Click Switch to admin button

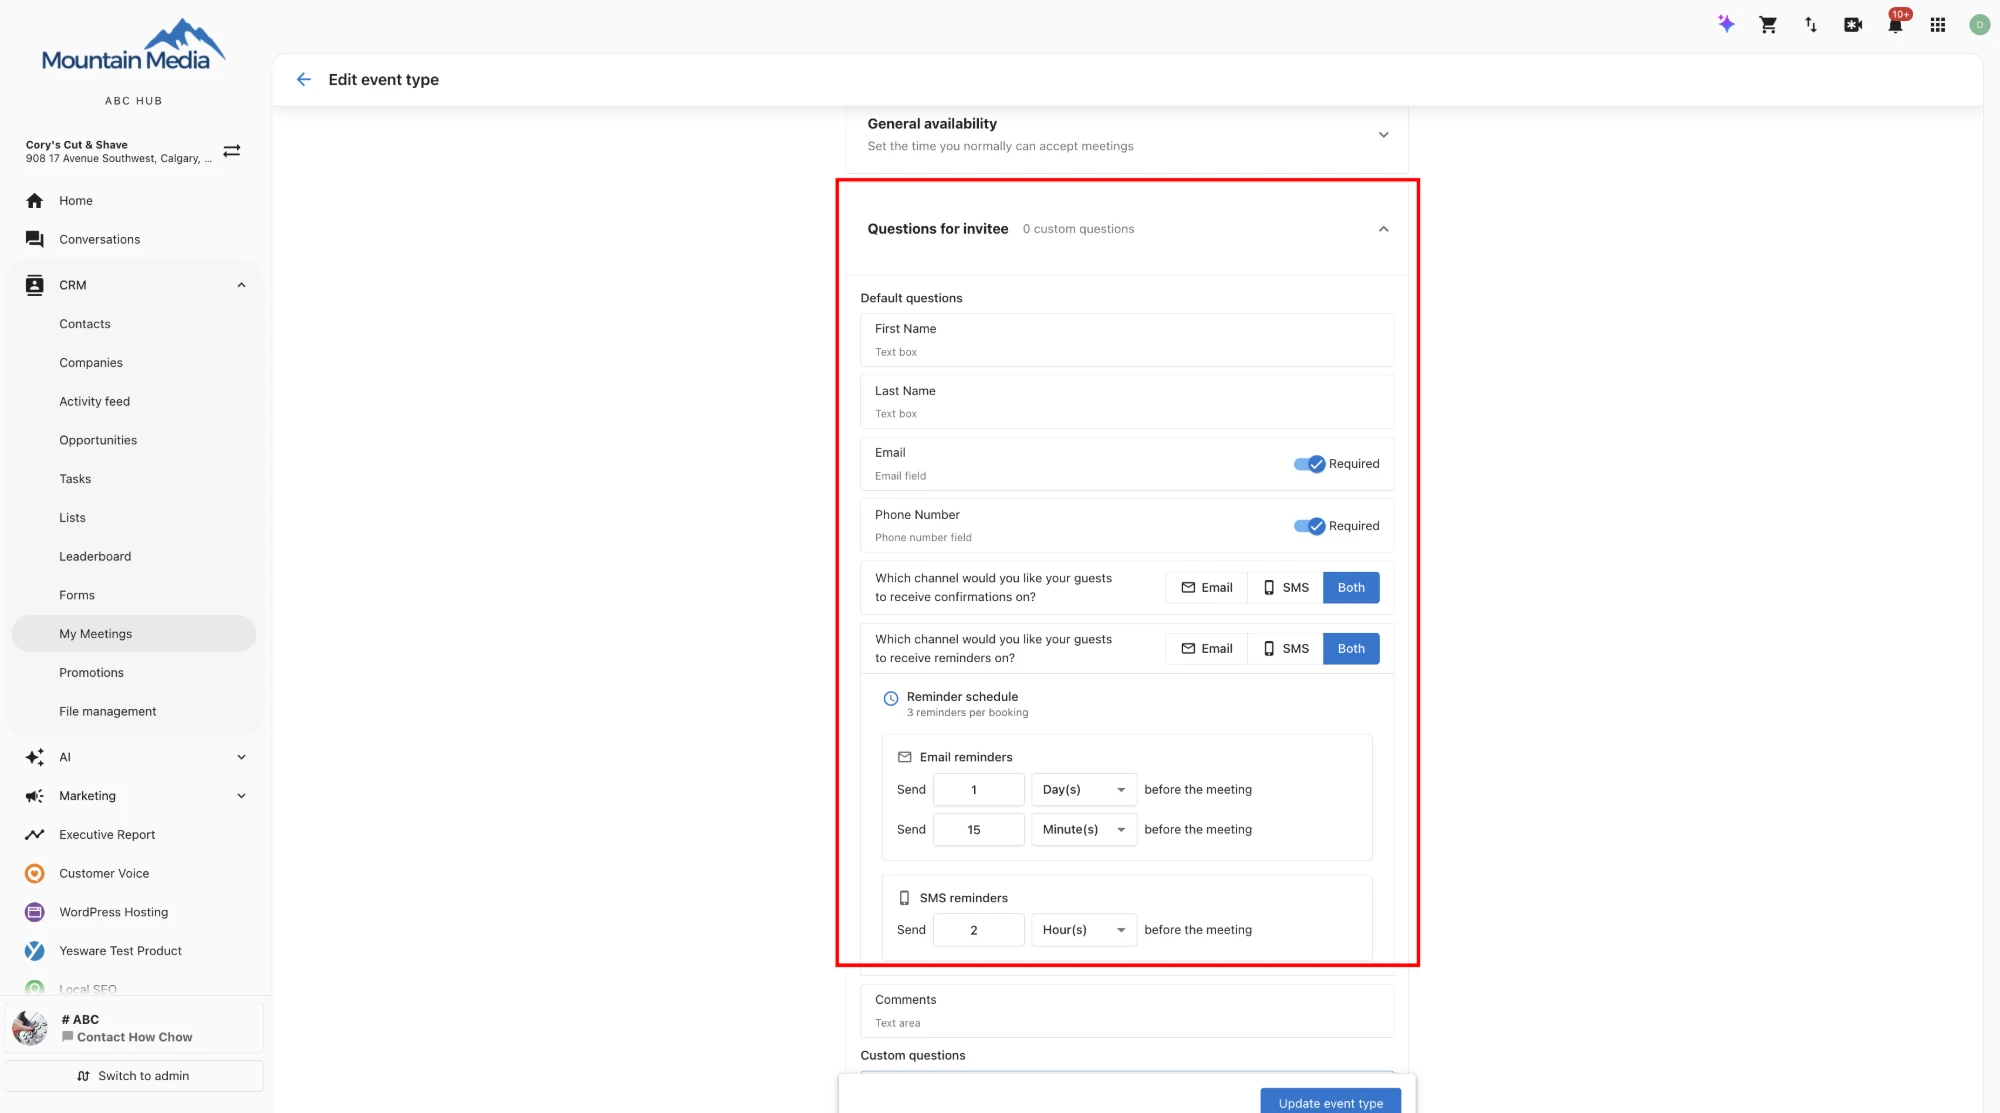point(134,1076)
